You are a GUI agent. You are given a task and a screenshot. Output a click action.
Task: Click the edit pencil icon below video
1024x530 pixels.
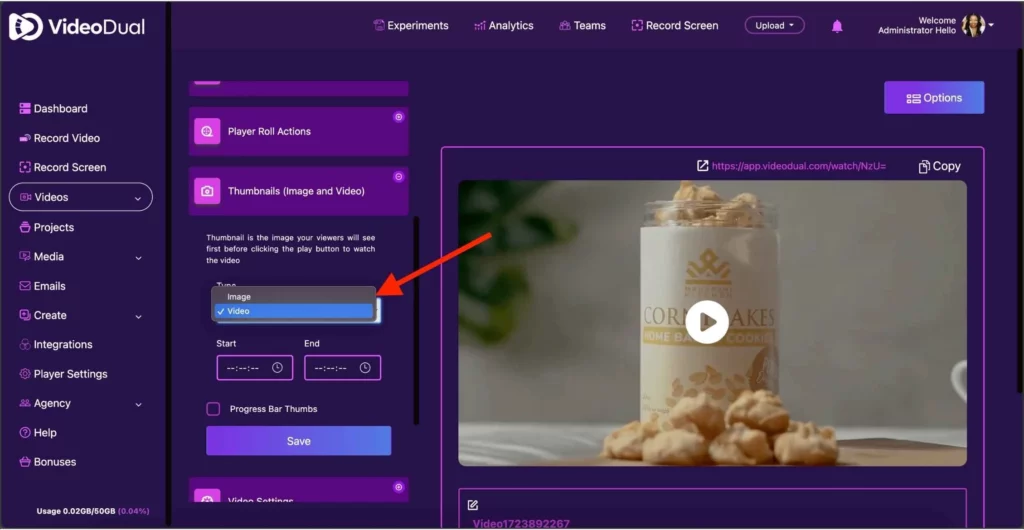(x=473, y=505)
